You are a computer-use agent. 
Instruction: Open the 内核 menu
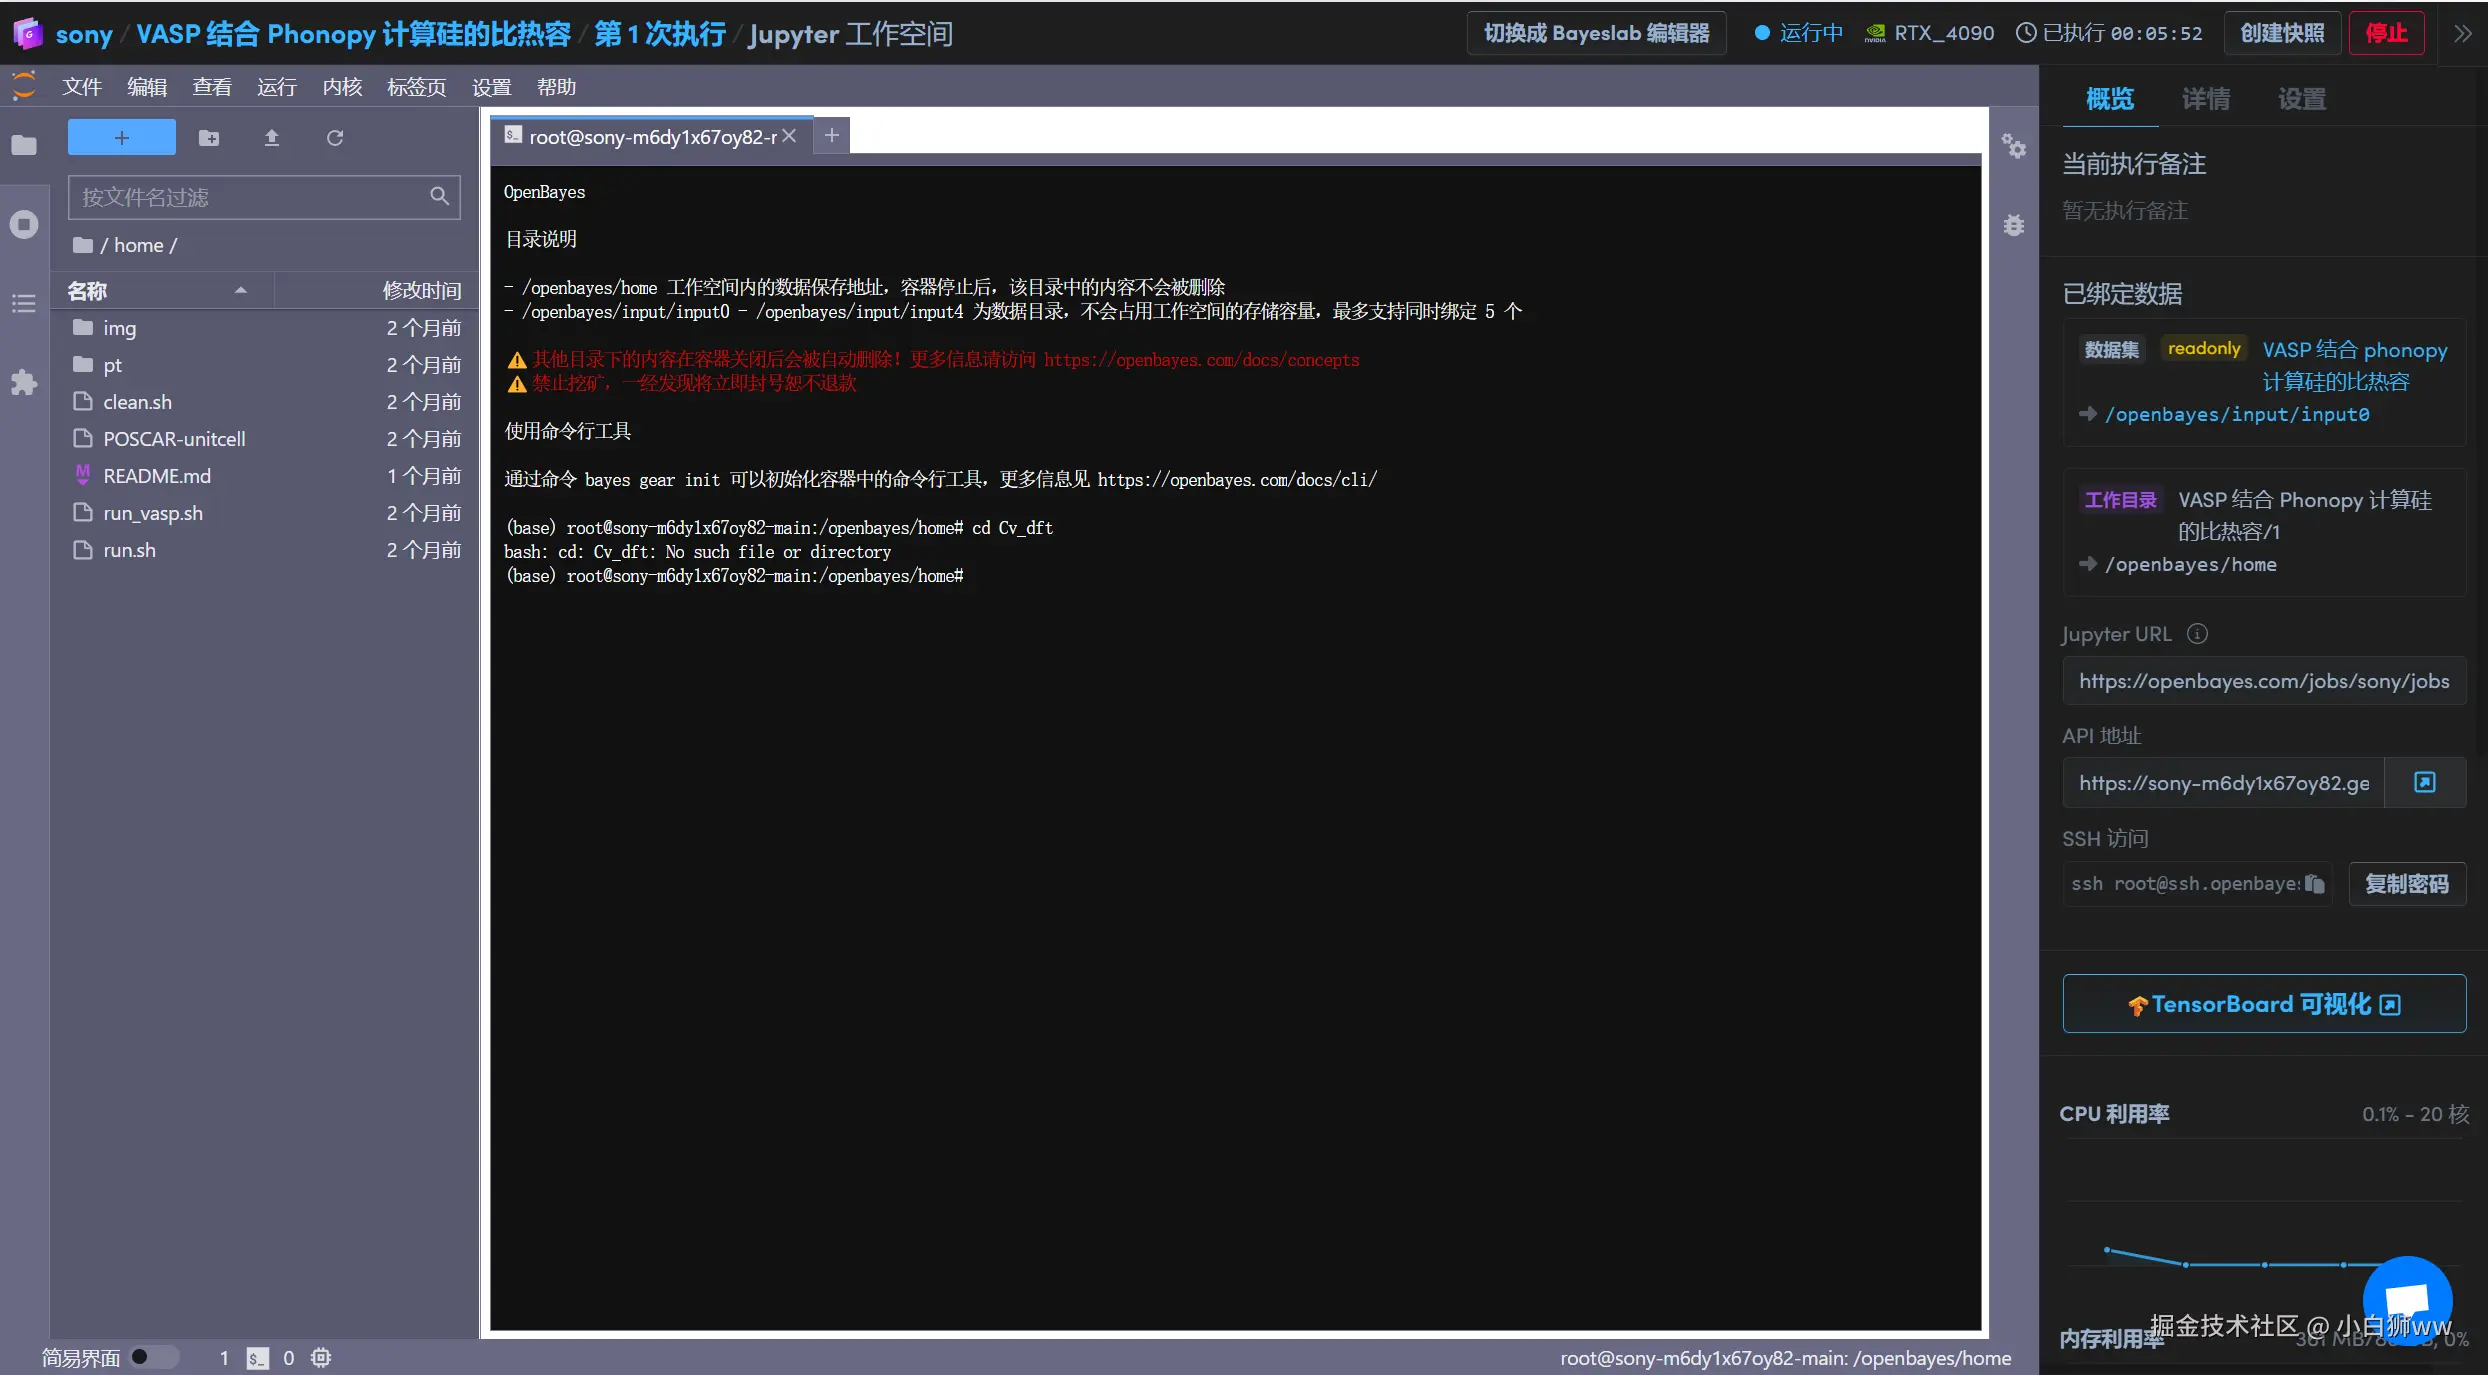(342, 87)
